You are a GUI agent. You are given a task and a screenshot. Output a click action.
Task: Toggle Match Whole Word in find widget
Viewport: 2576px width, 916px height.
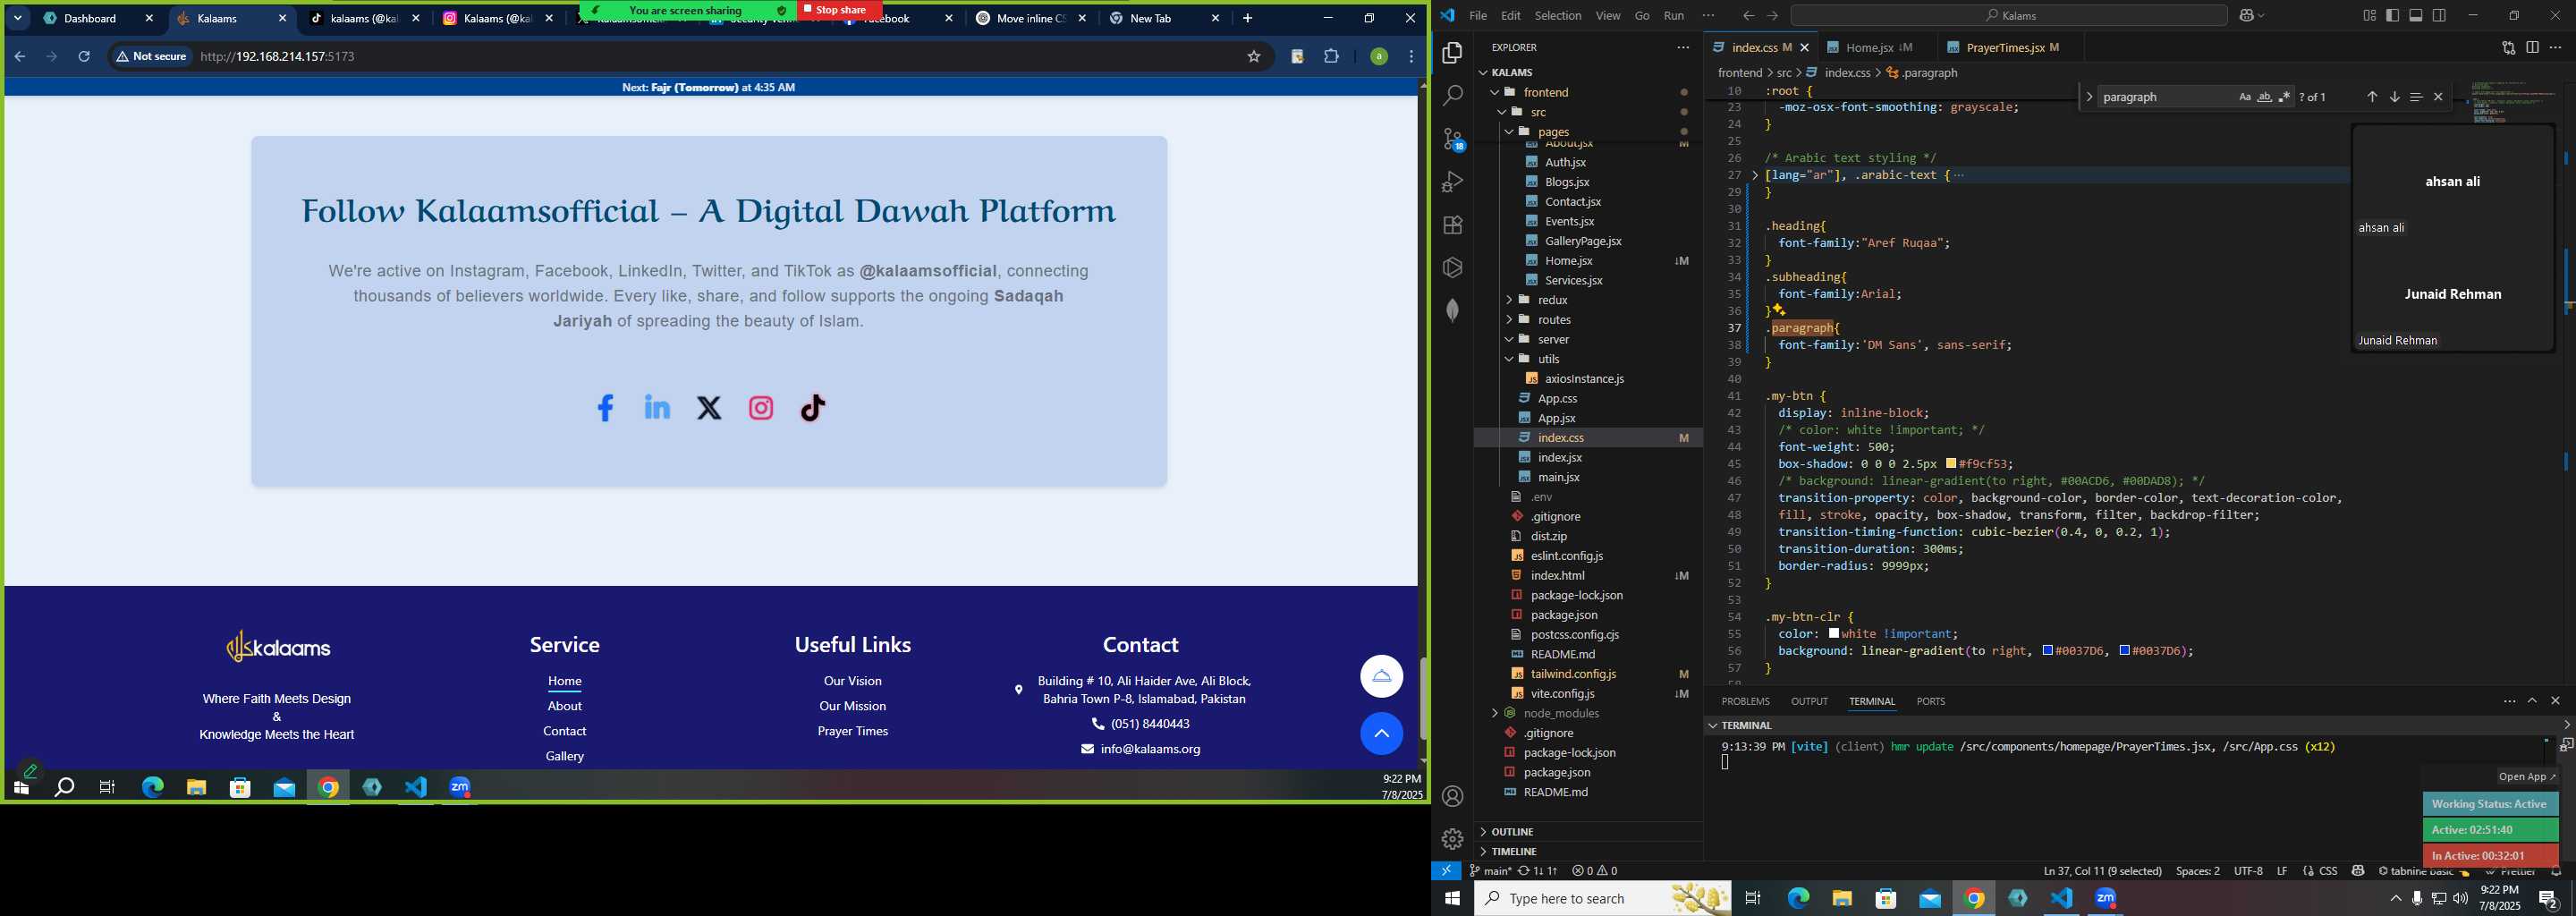2265,97
